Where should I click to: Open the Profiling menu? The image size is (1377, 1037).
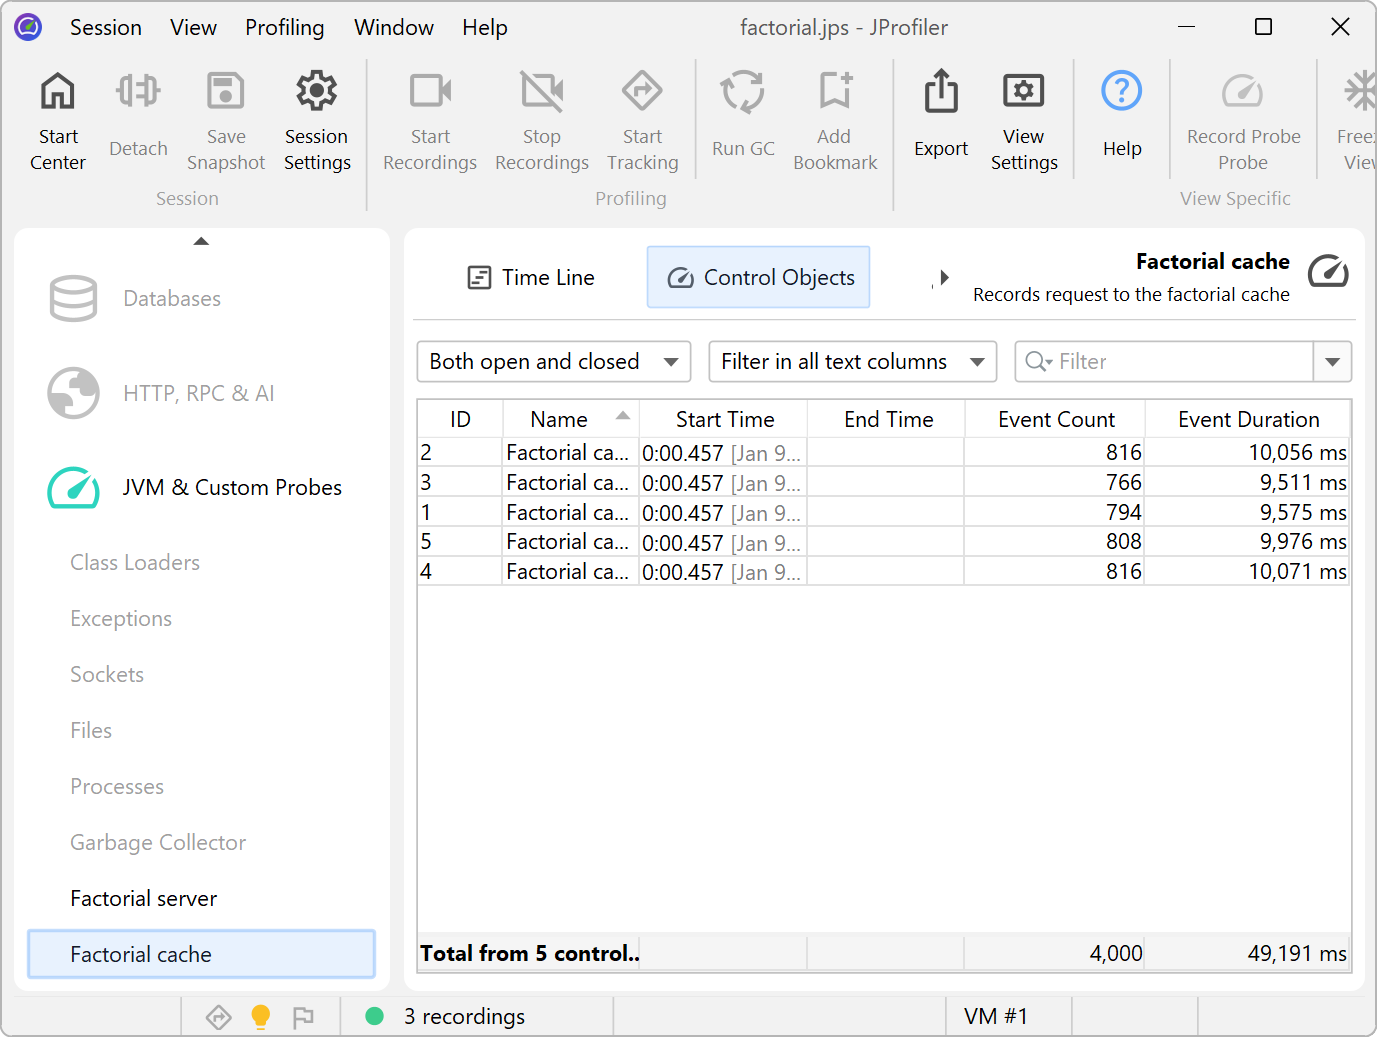[x=284, y=28]
